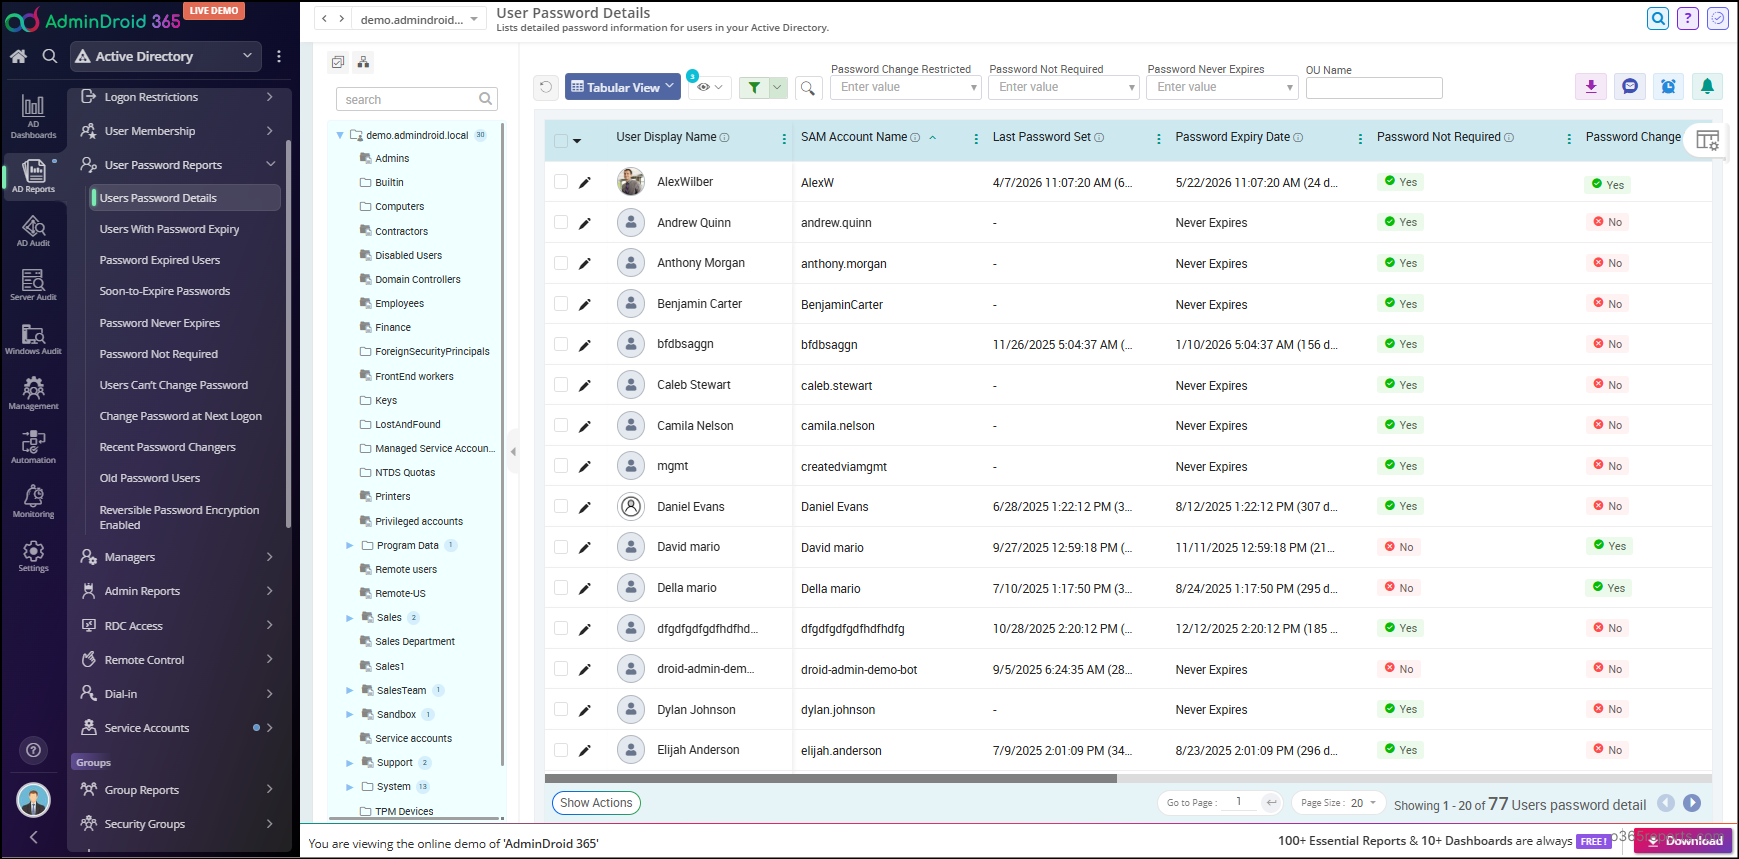Click the Go to Page input

tap(1239, 802)
